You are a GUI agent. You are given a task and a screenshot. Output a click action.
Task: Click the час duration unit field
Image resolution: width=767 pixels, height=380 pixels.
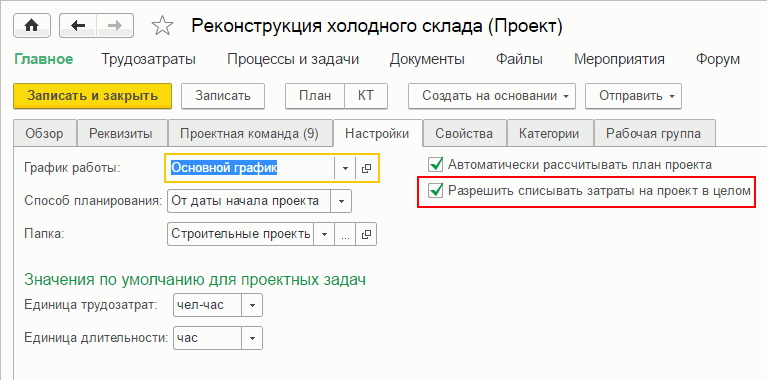coord(208,338)
